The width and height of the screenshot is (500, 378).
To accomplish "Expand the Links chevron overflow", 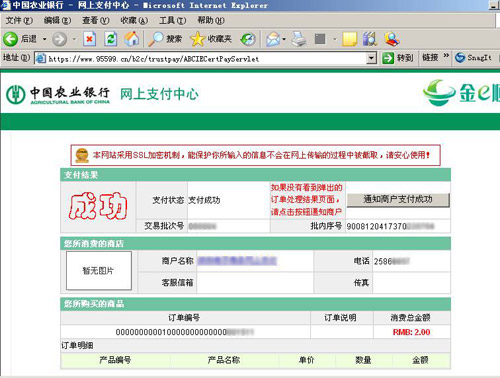I will (446, 55).
